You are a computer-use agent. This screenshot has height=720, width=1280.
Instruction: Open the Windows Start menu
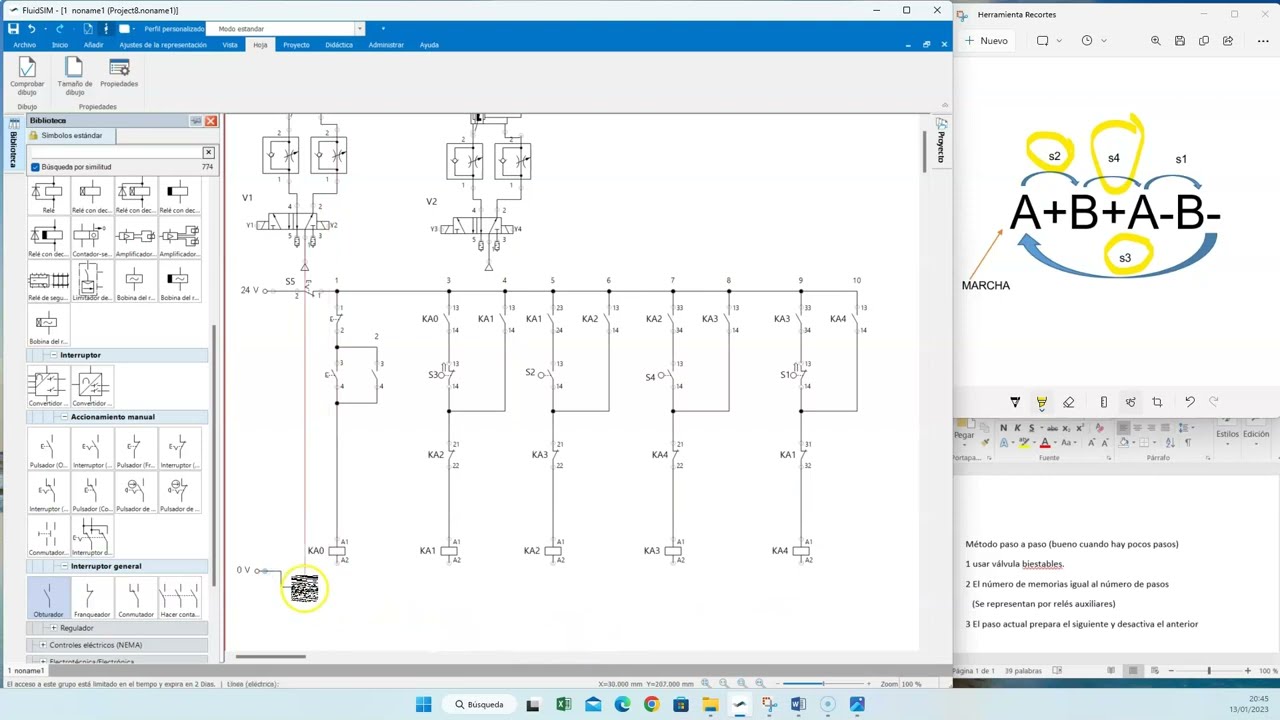[x=423, y=705]
